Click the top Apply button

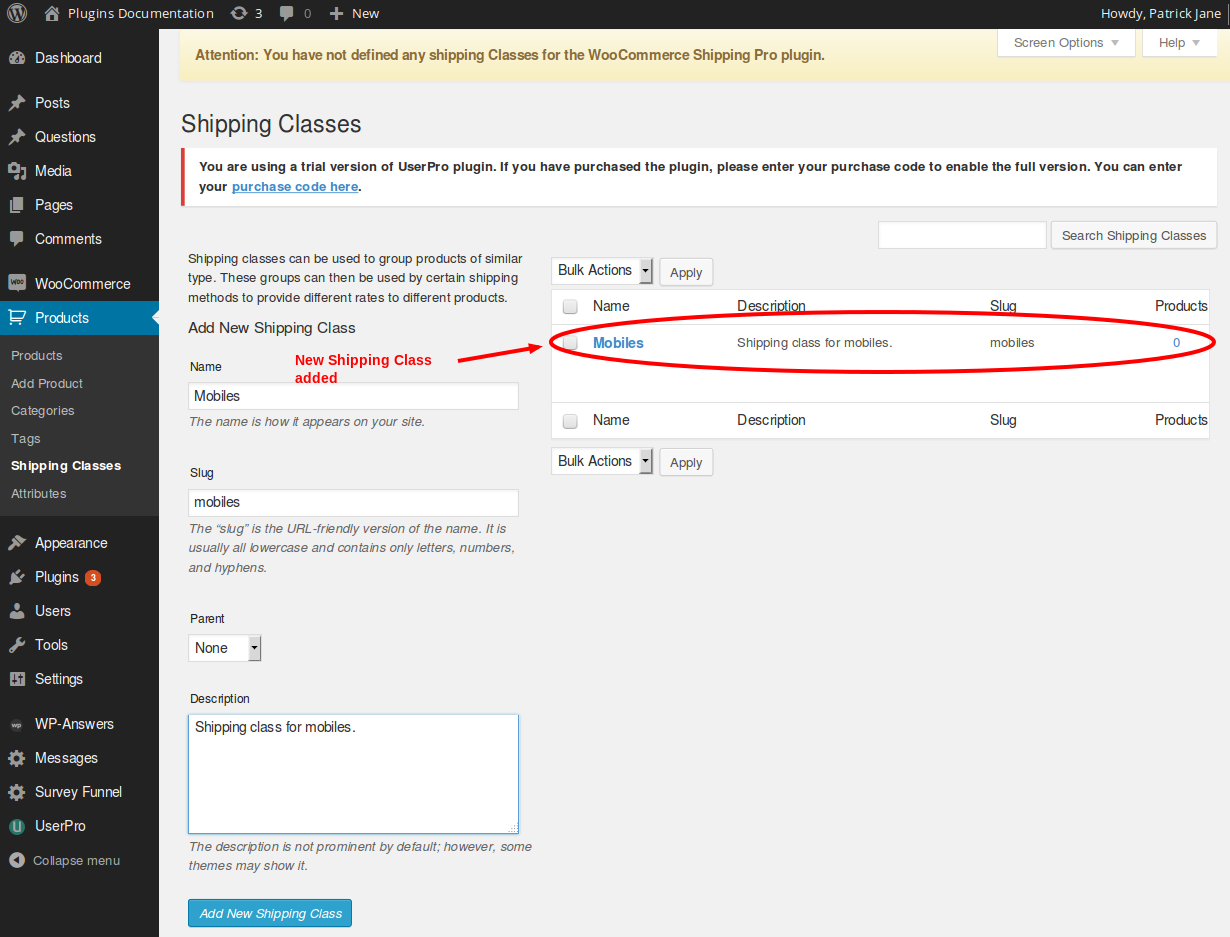(x=686, y=272)
